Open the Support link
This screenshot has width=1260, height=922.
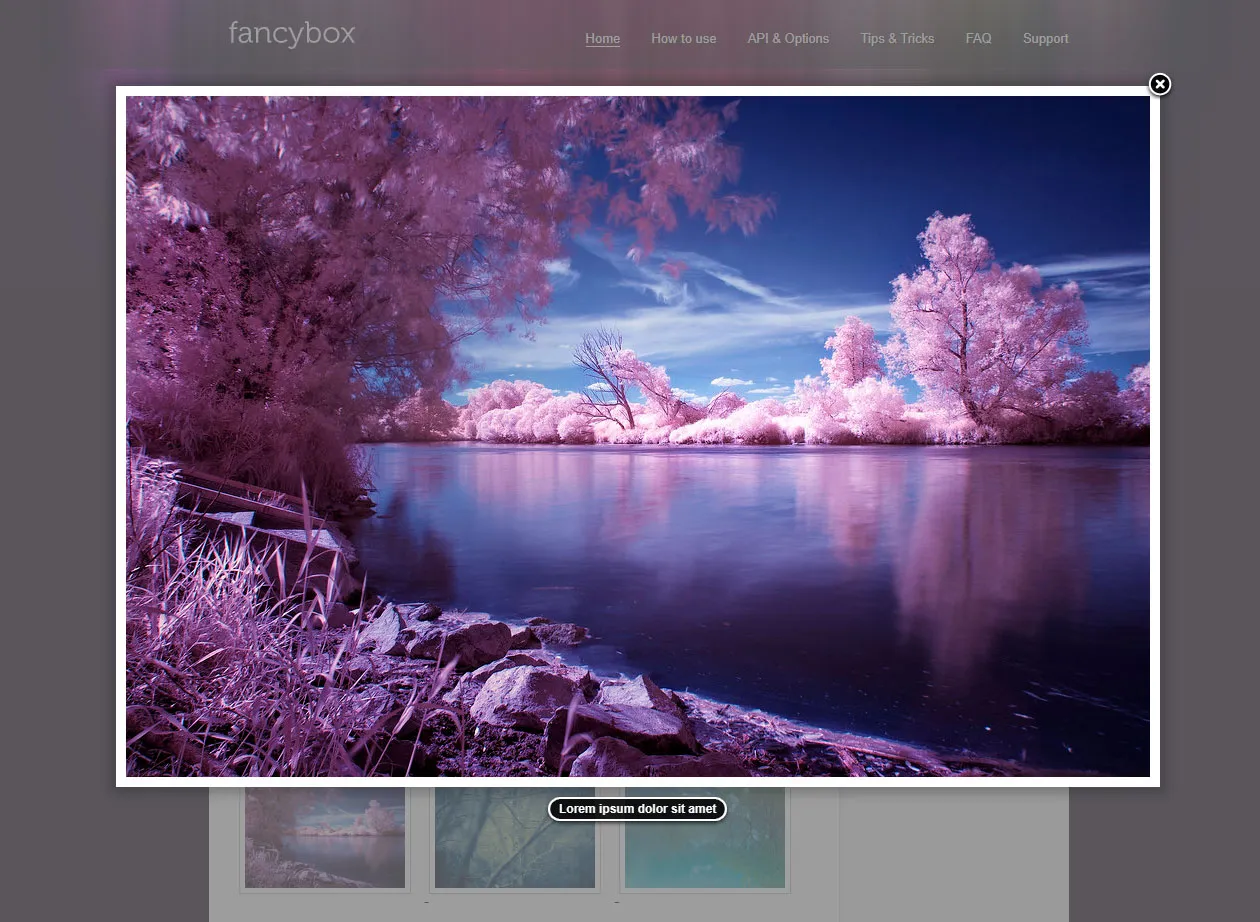point(1045,39)
